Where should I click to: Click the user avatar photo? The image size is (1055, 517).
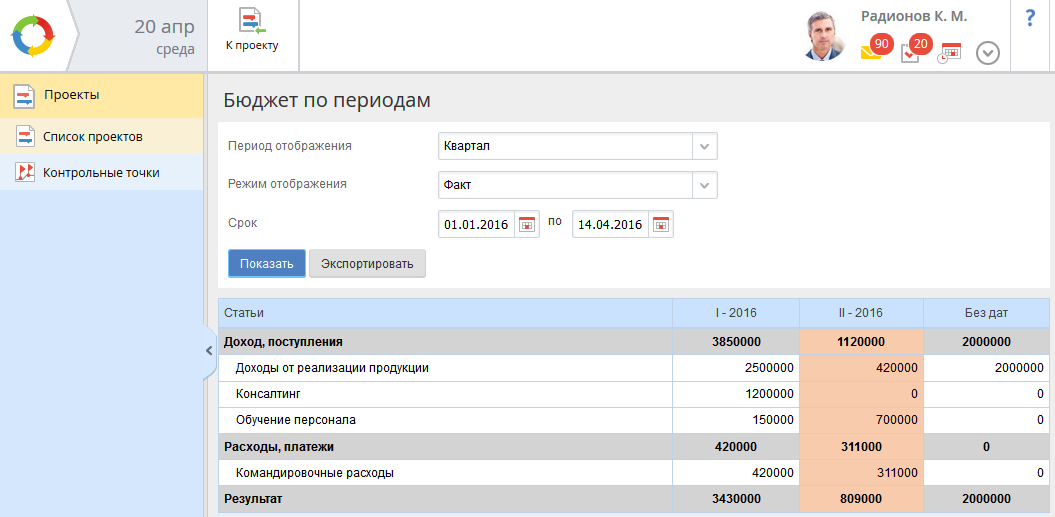pos(823,37)
